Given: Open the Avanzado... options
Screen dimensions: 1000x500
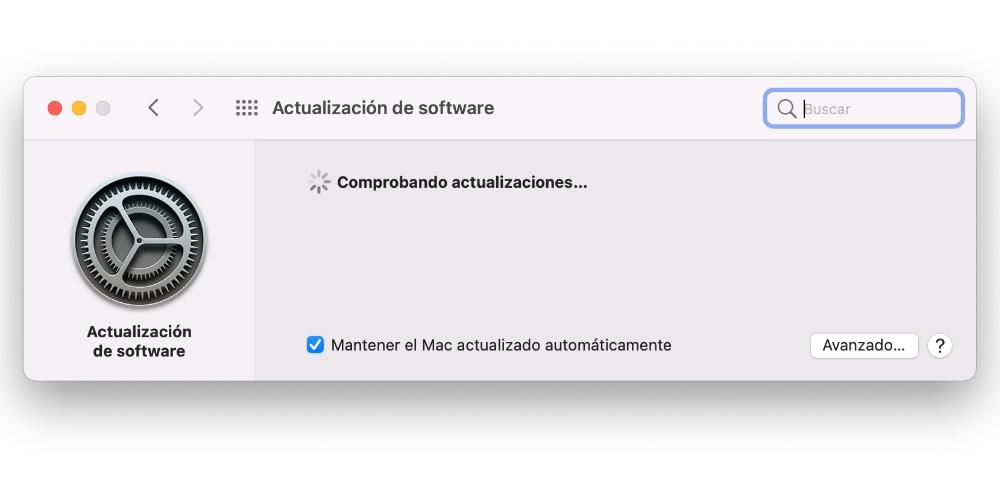Looking at the screenshot, I should tap(864, 346).
